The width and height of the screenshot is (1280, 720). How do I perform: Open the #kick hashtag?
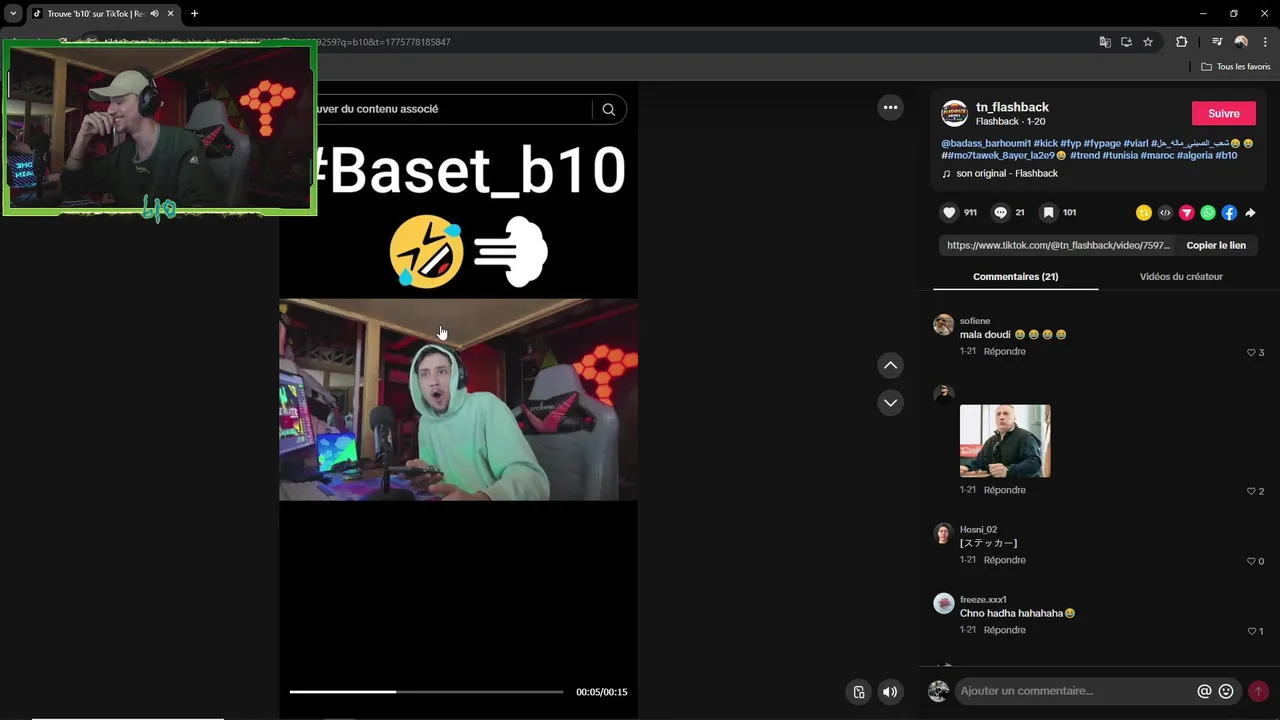pyautogui.click(x=1045, y=143)
